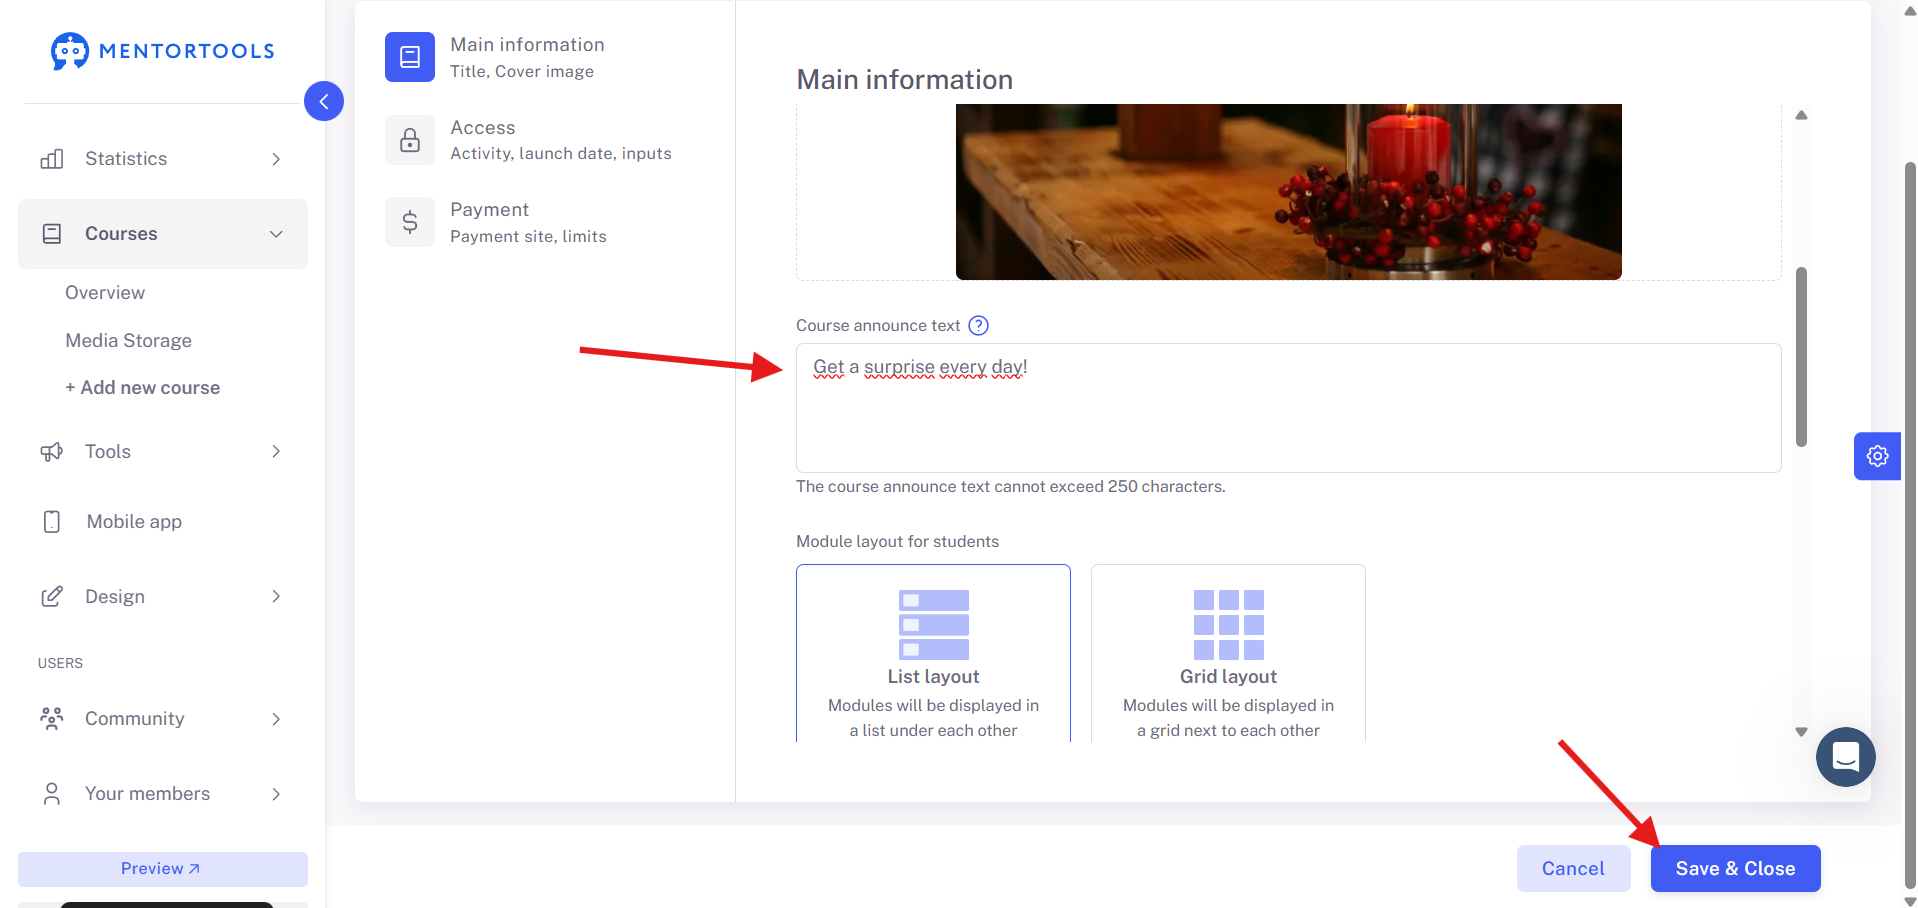Screen dimensions: 1918x908
Task: Click the Payment dollar icon
Action: [x=410, y=222]
